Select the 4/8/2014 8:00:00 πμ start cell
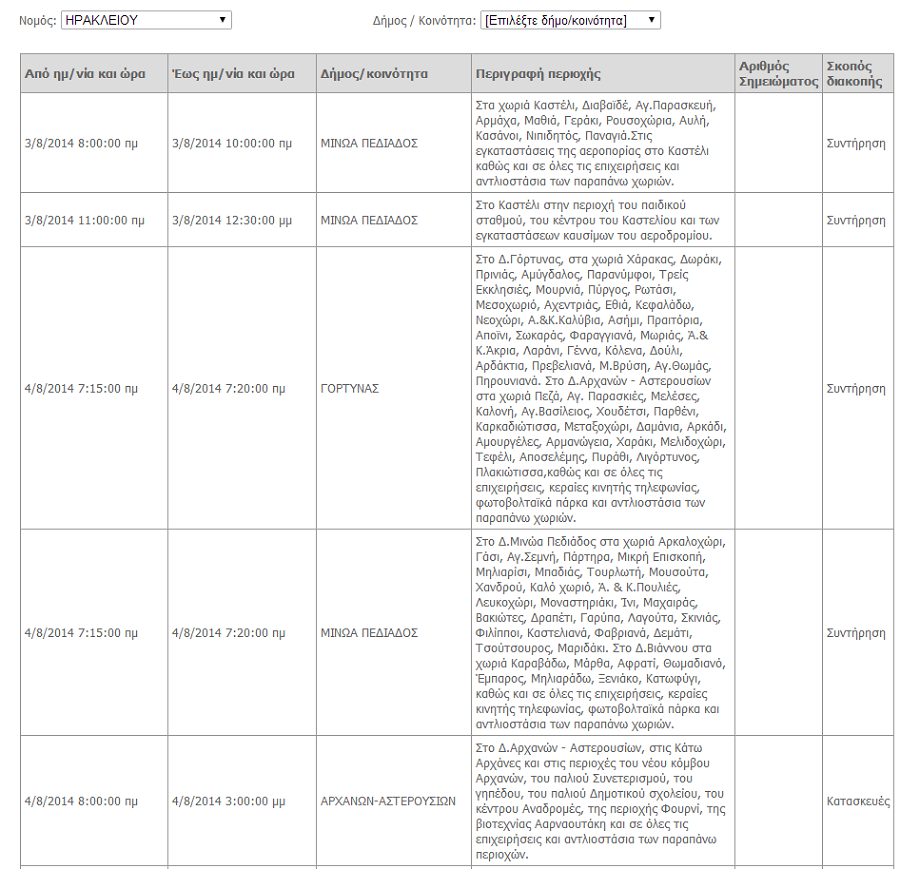This screenshot has height=869, width=900. coord(81,801)
